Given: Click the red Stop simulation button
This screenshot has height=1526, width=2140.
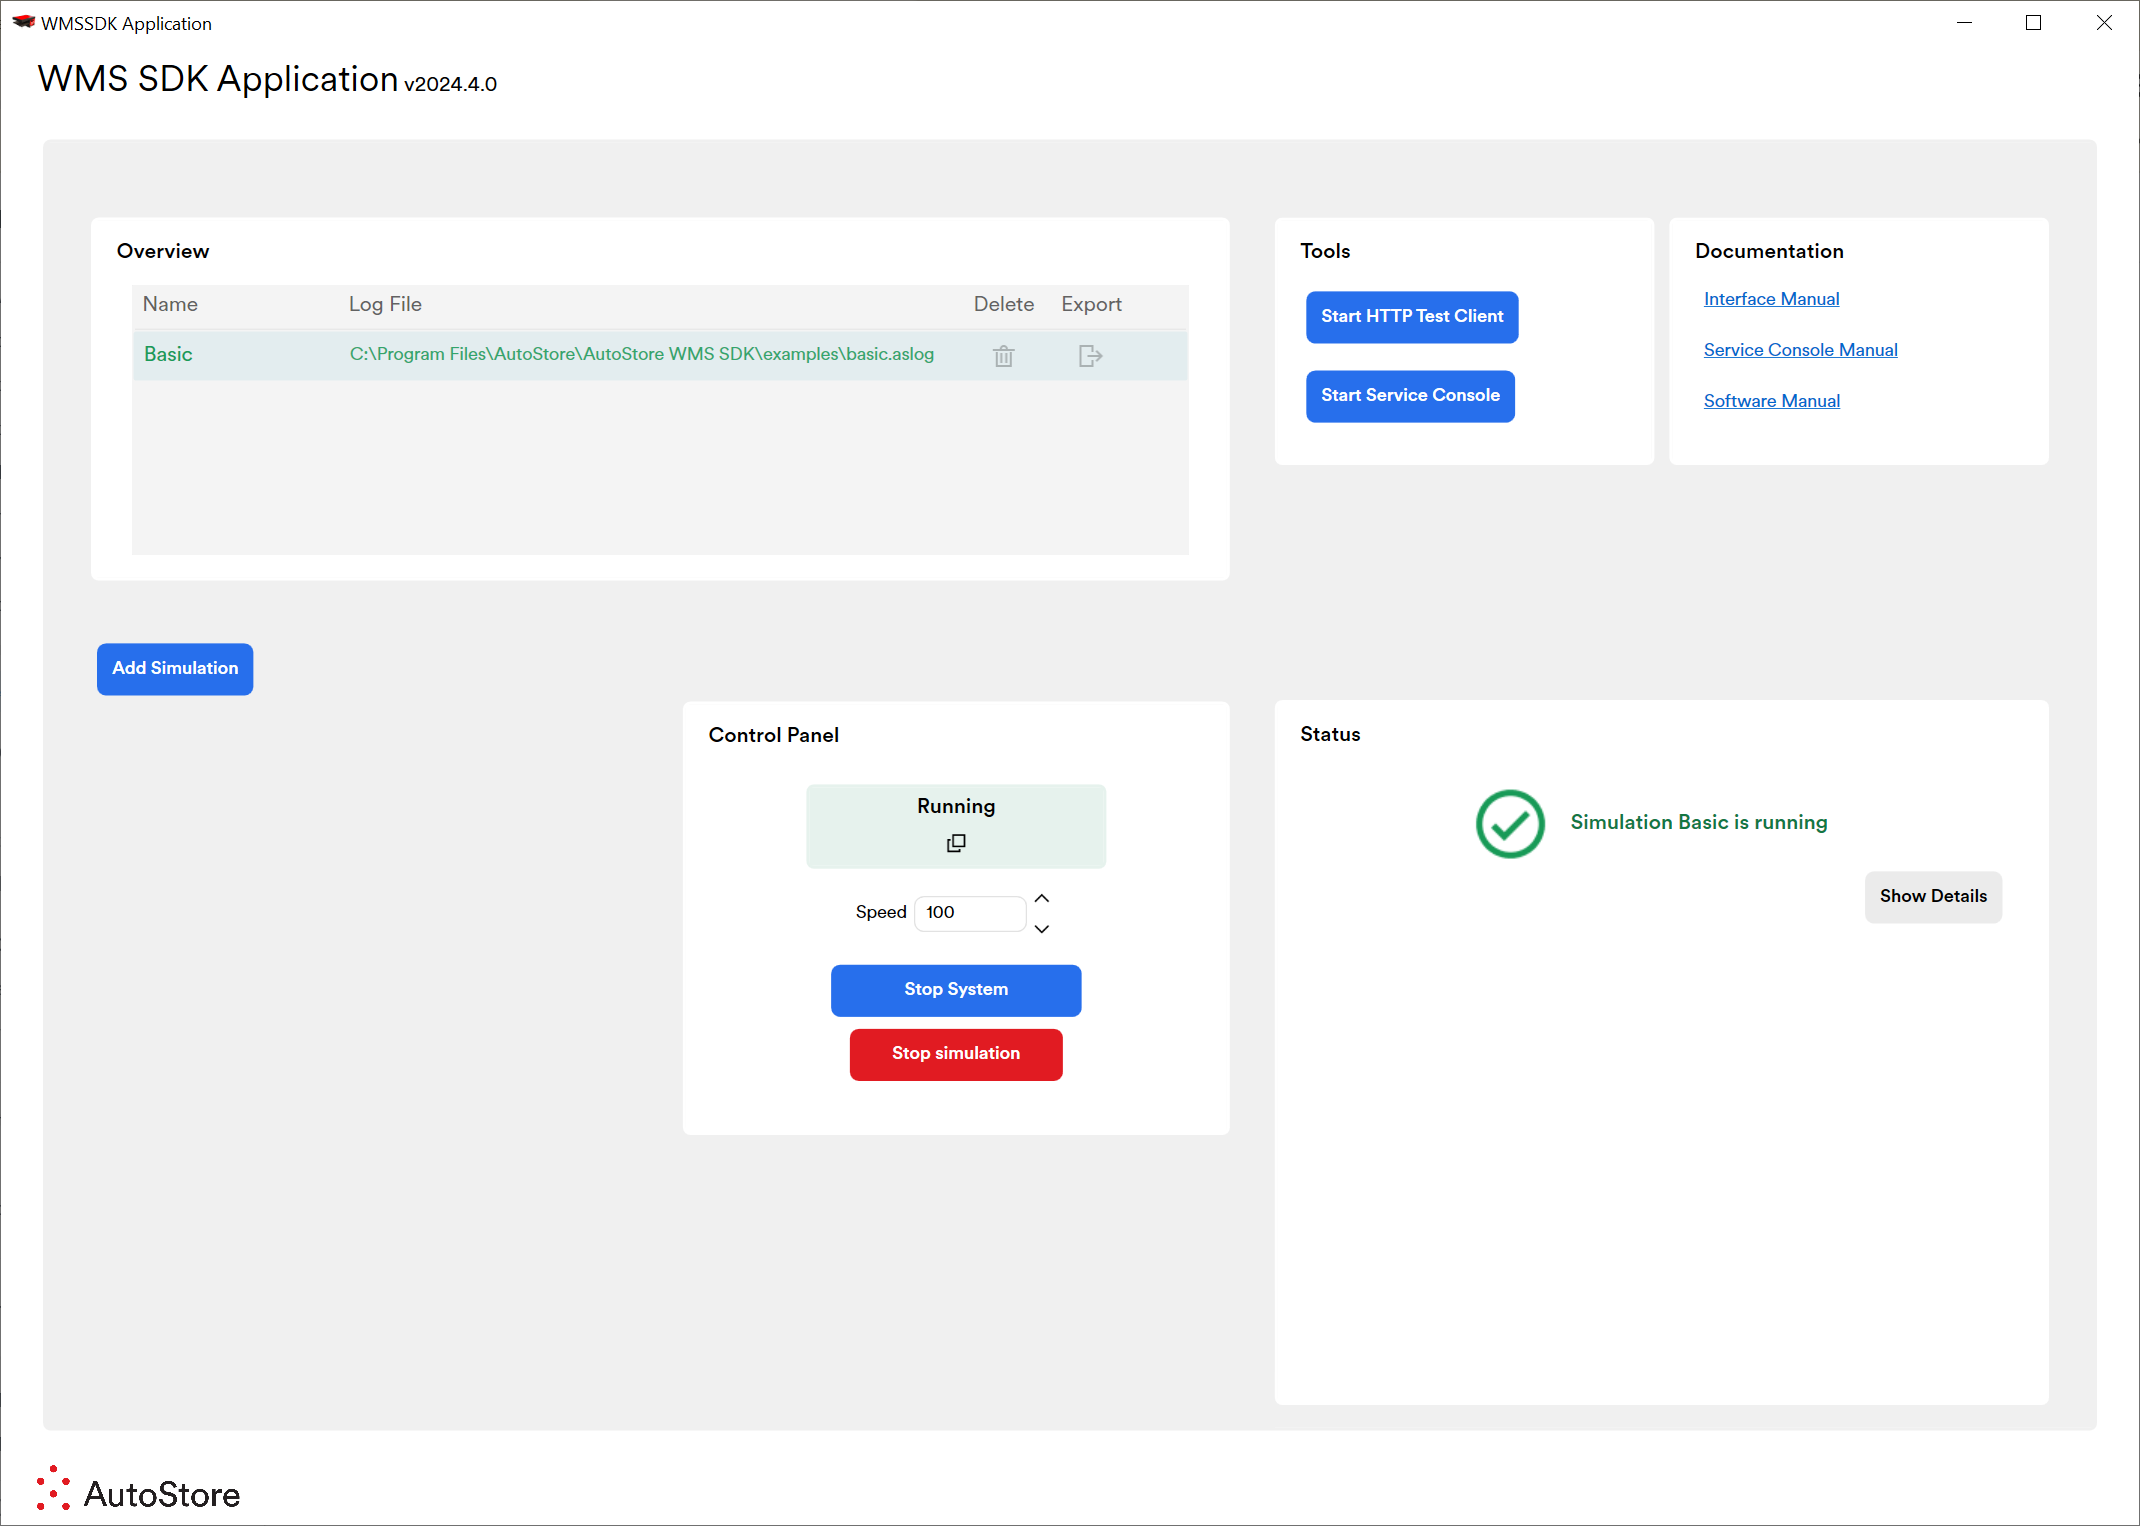Looking at the screenshot, I should (956, 1054).
